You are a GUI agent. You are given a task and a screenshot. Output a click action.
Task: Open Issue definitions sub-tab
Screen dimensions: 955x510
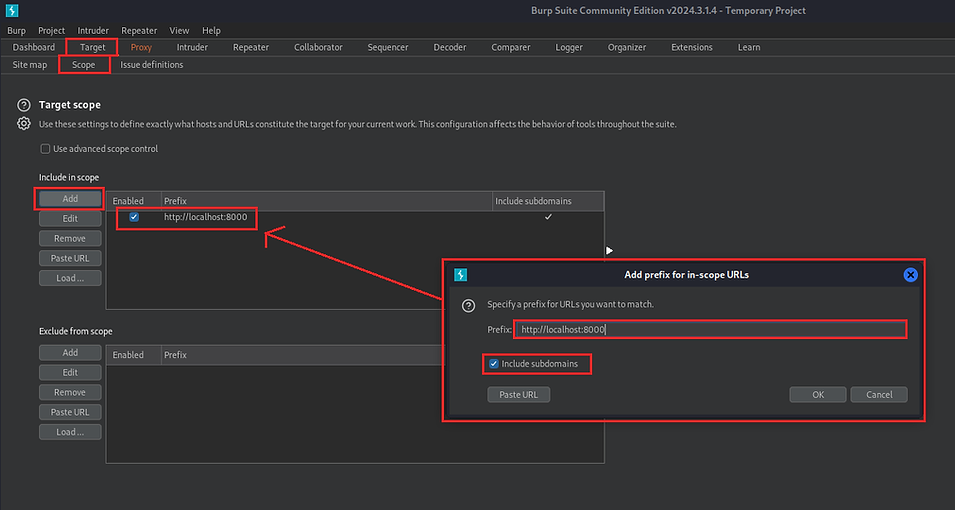tap(152, 65)
